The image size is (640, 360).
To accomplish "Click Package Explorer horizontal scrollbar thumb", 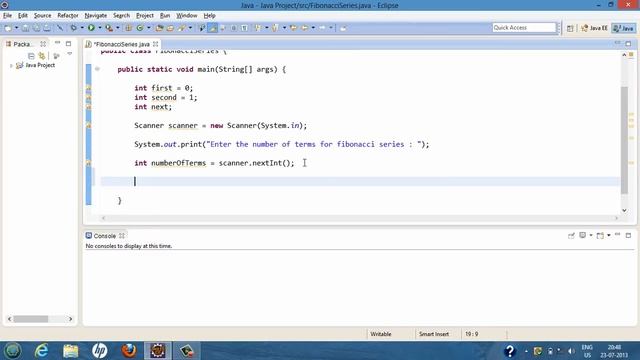I will point(31,319).
